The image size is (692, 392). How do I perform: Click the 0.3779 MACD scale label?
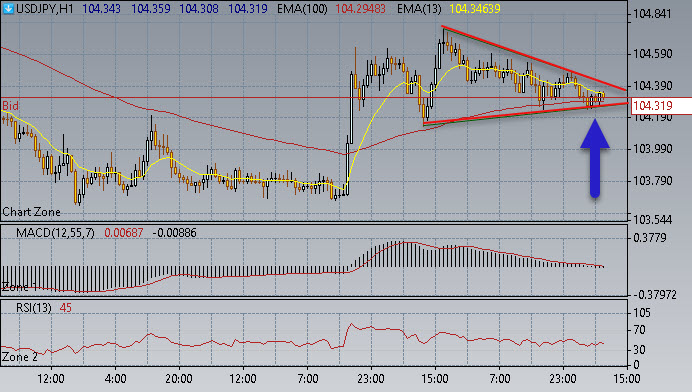[x=650, y=238]
